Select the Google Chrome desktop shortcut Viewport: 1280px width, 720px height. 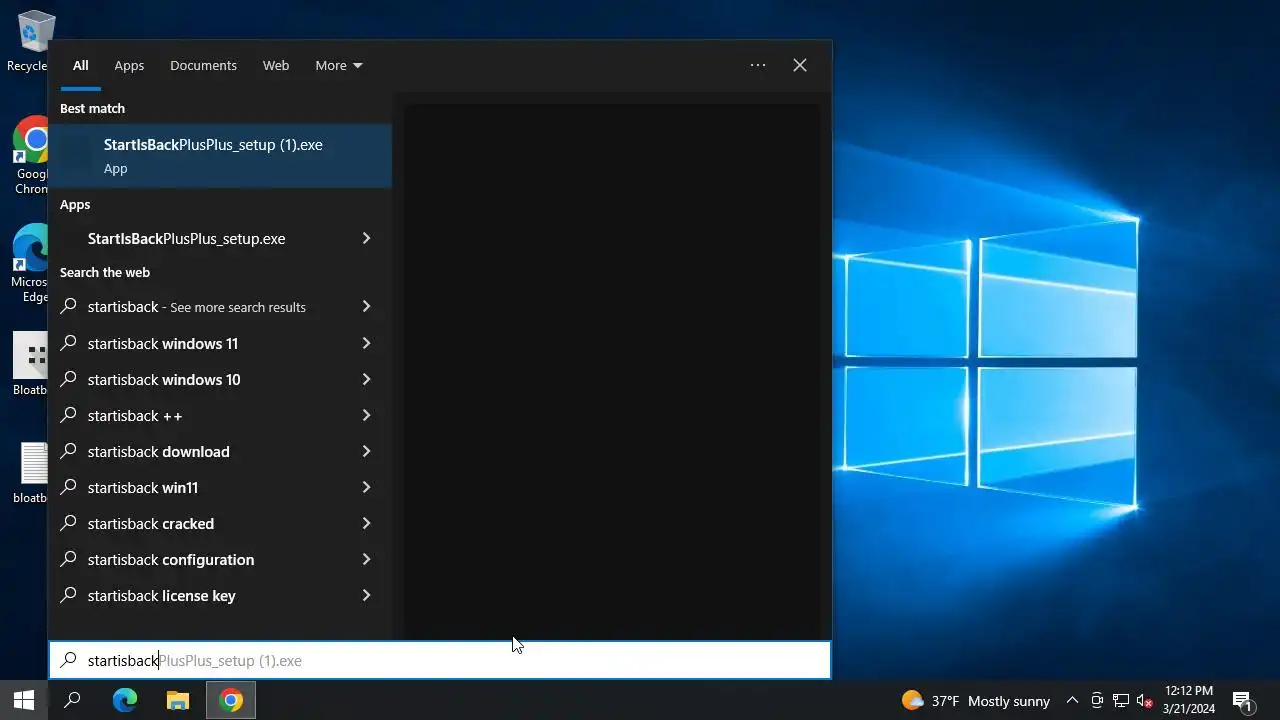[x=32, y=156]
